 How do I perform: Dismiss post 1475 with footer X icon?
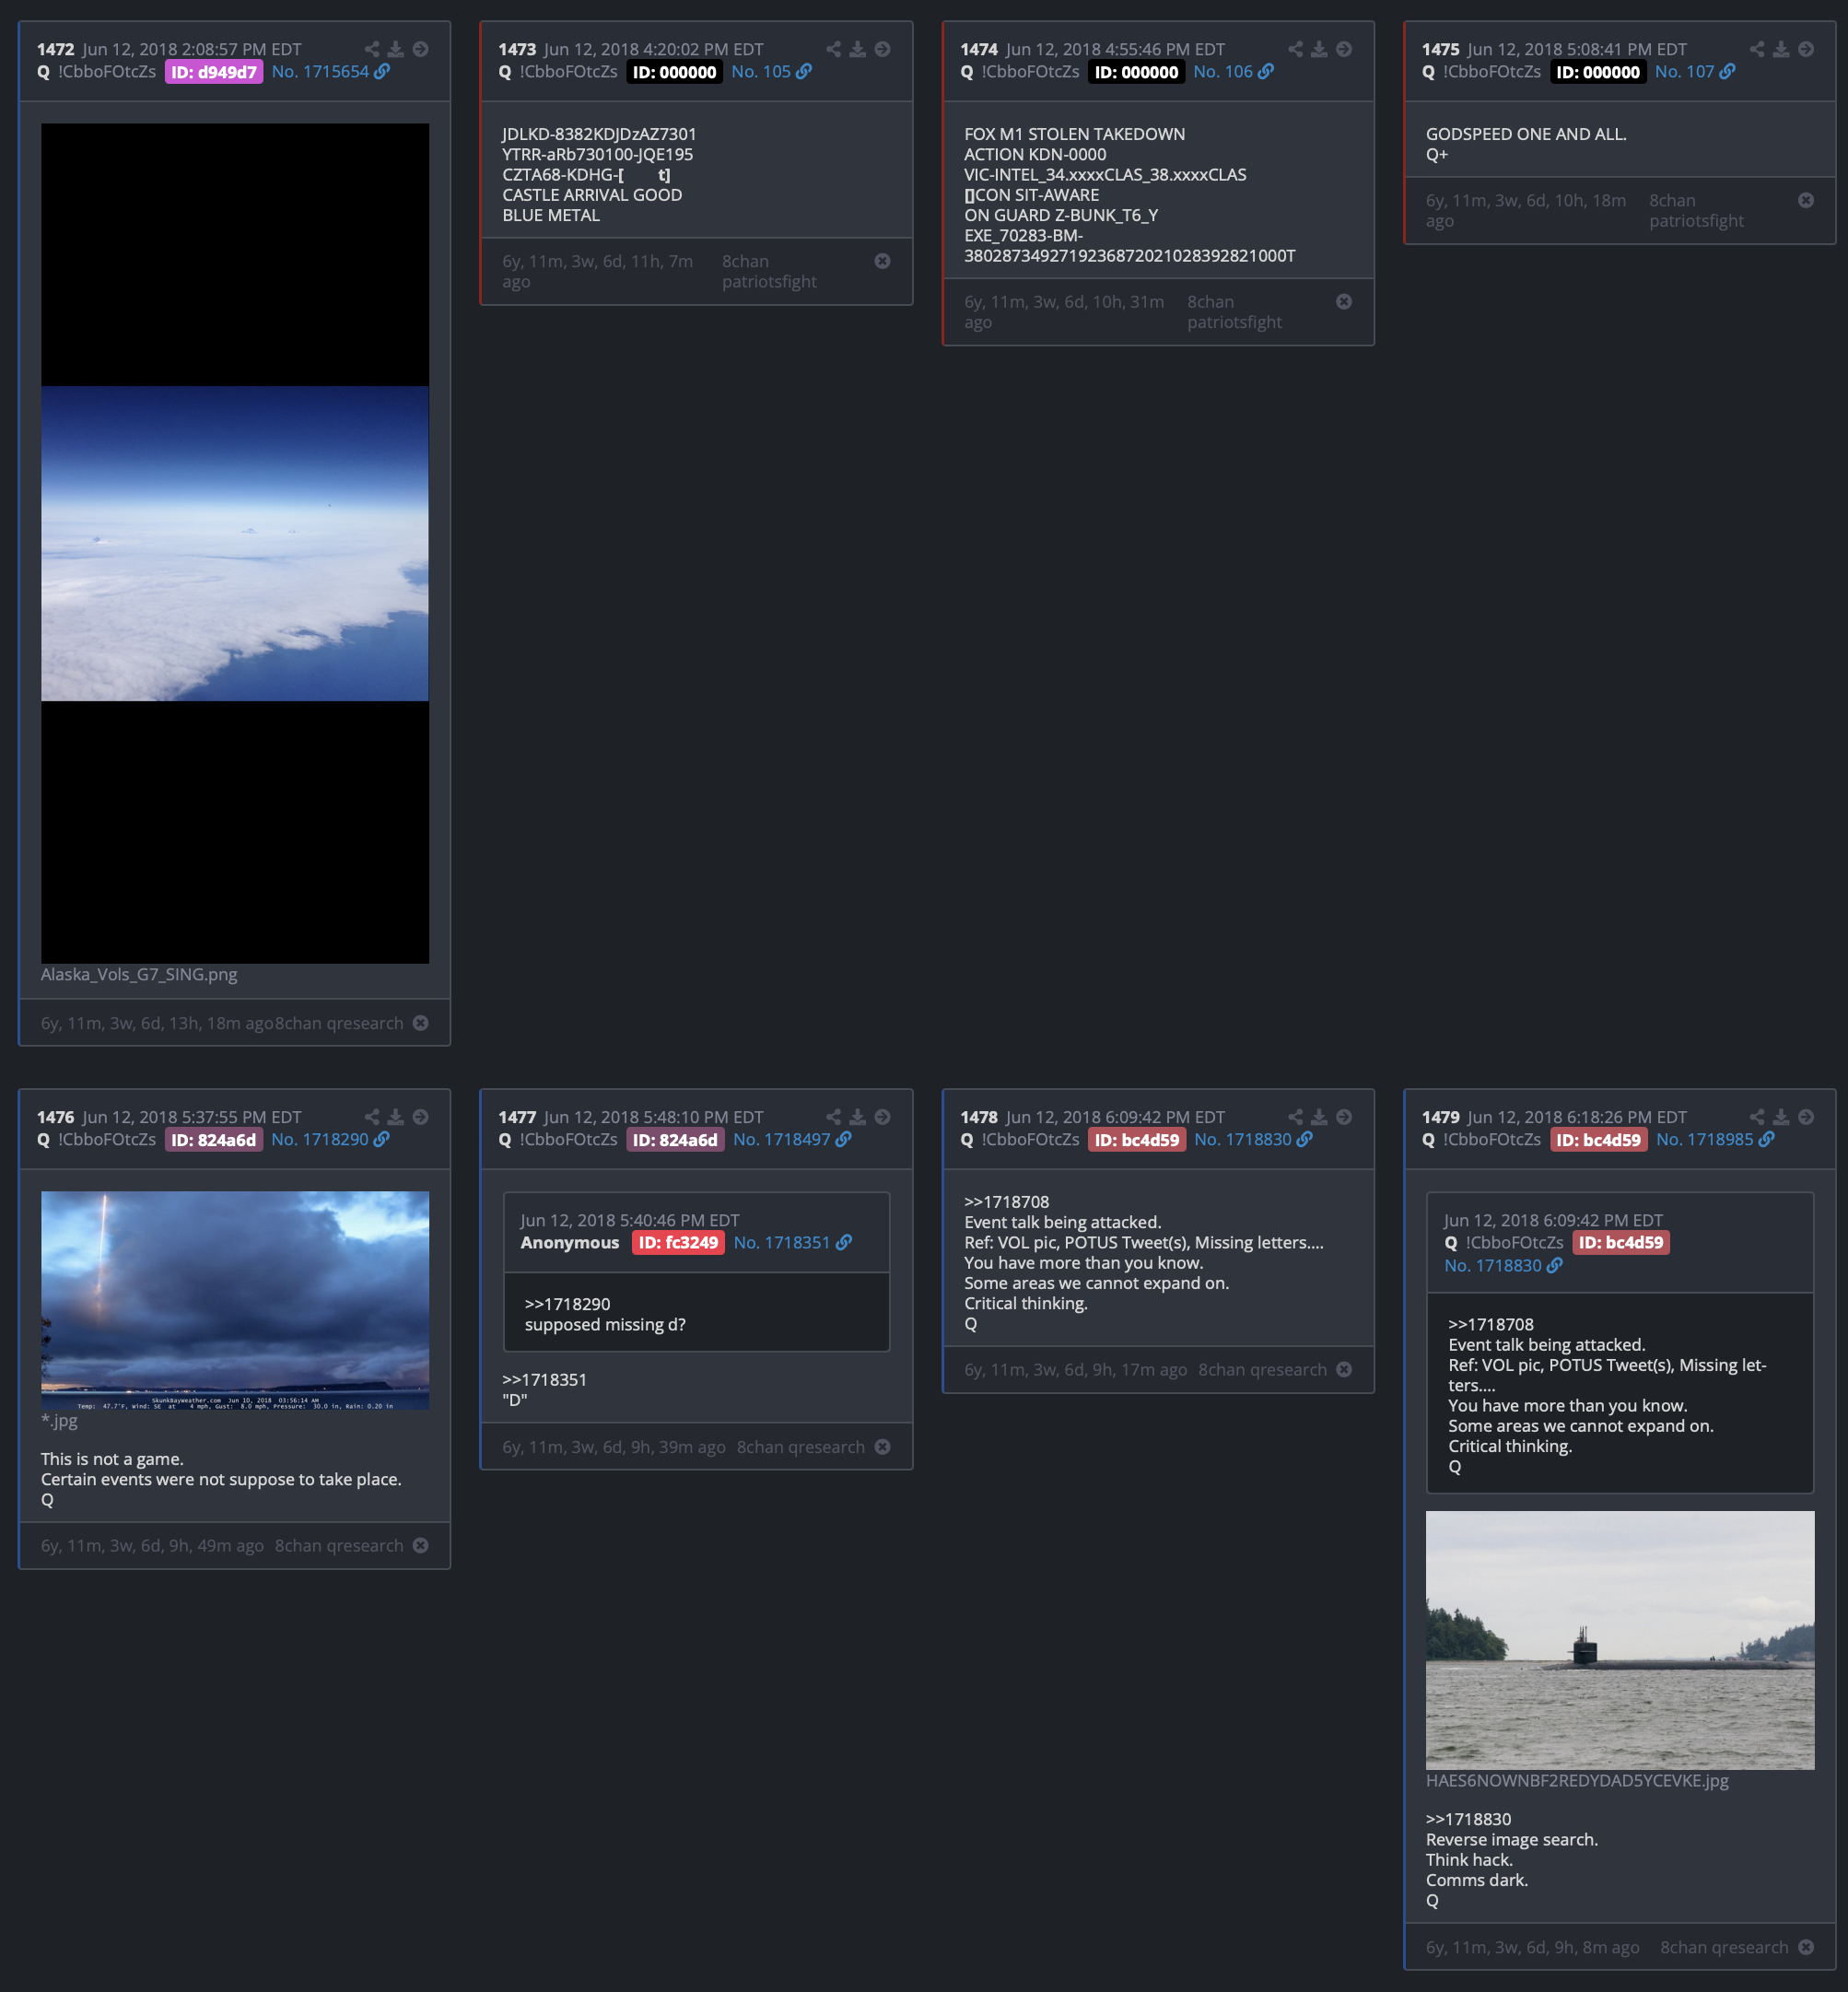click(1807, 200)
